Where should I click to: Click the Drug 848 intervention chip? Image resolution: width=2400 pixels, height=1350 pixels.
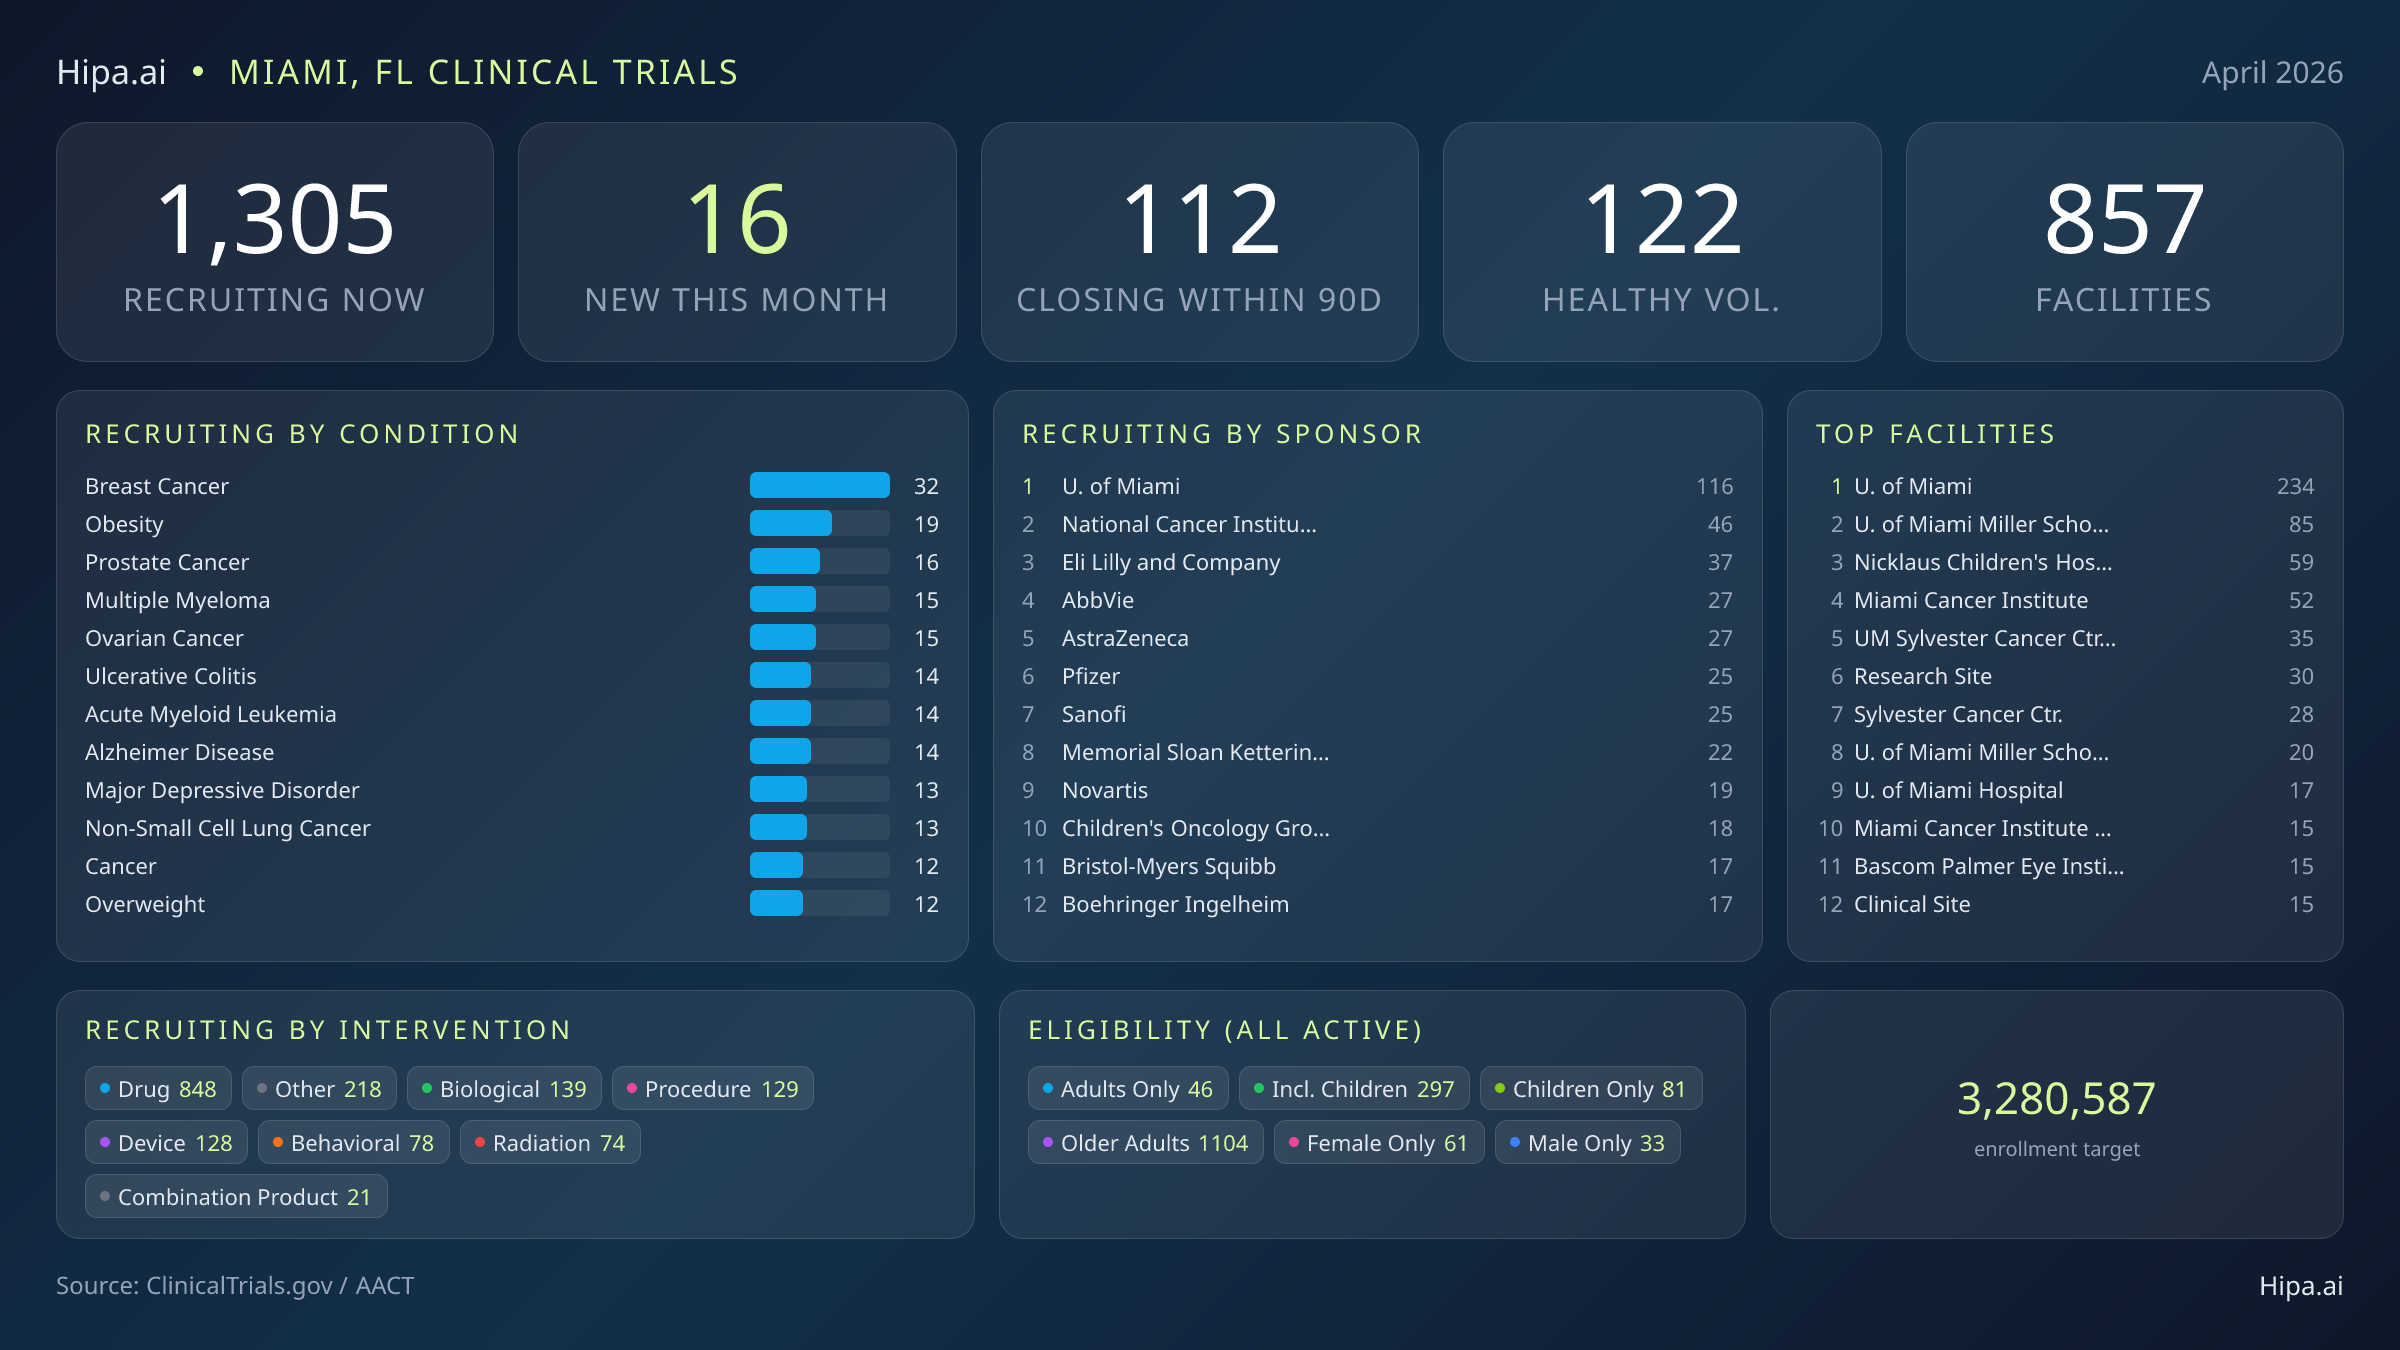[x=158, y=1088]
